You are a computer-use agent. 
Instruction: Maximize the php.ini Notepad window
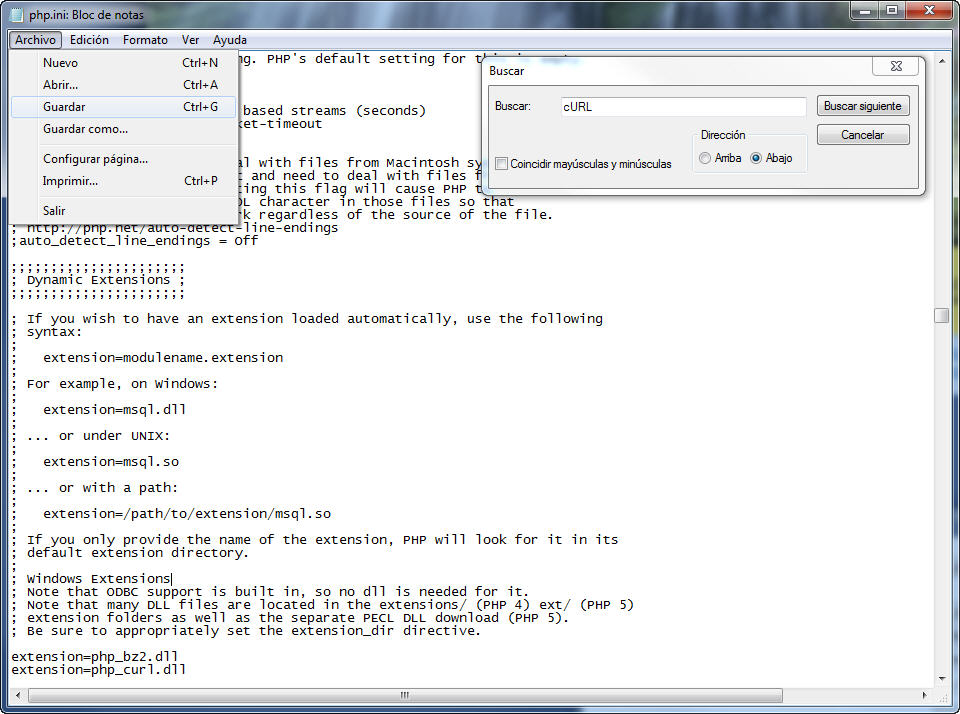892,11
